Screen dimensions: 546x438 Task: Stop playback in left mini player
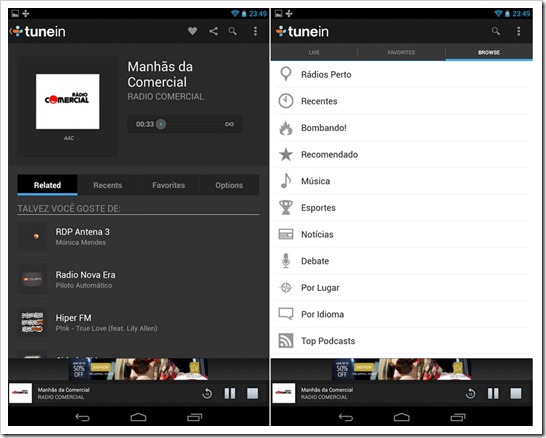coord(252,394)
